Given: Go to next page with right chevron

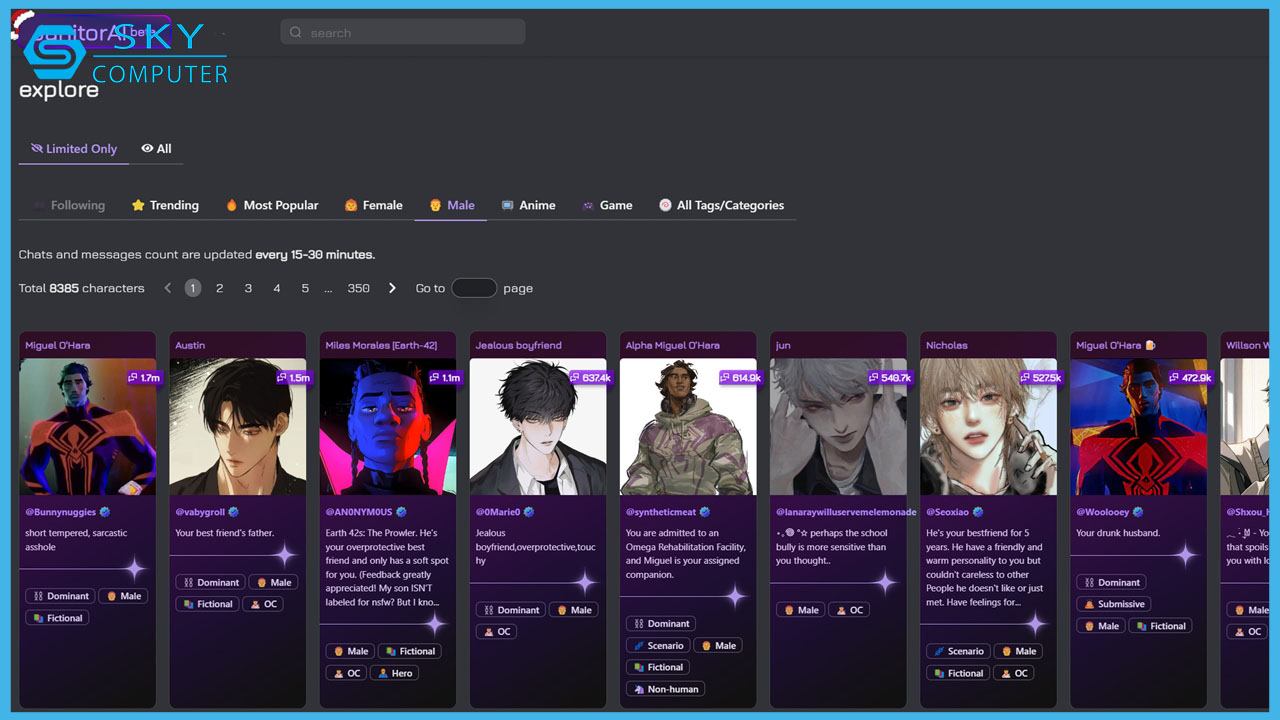Looking at the screenshot, I should (x=392, y=288).
